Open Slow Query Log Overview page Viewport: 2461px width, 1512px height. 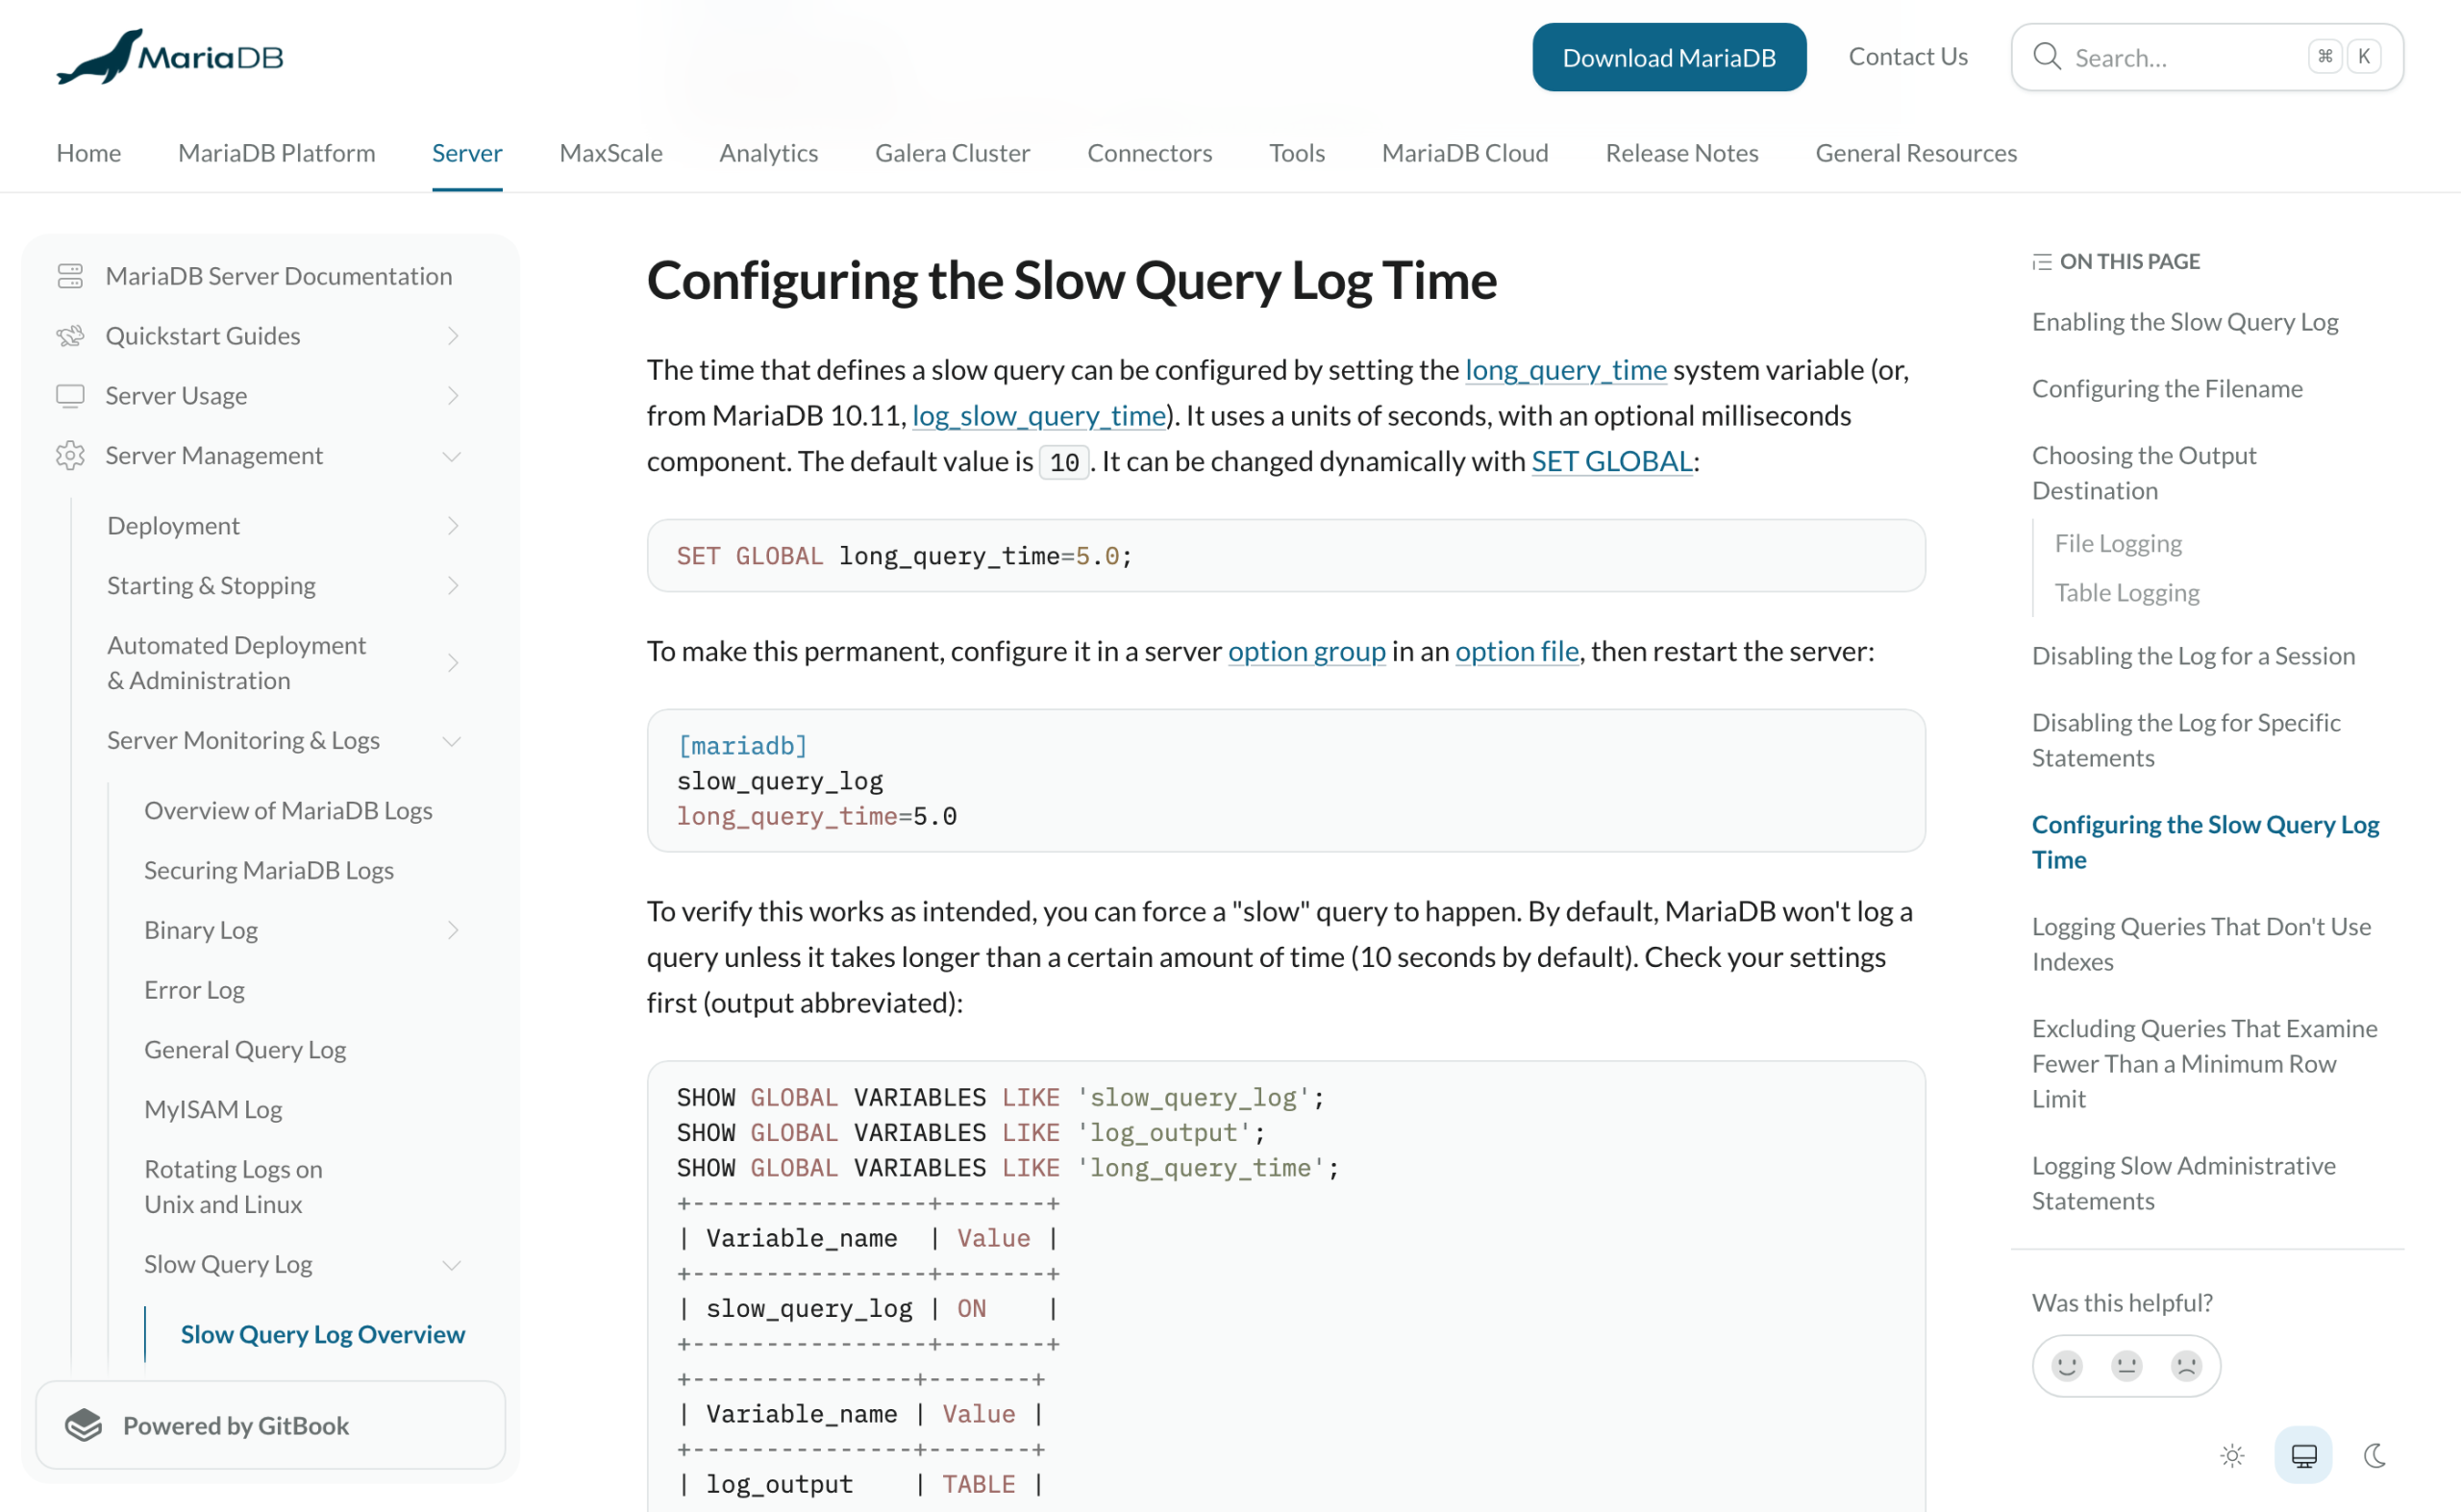322,1335
